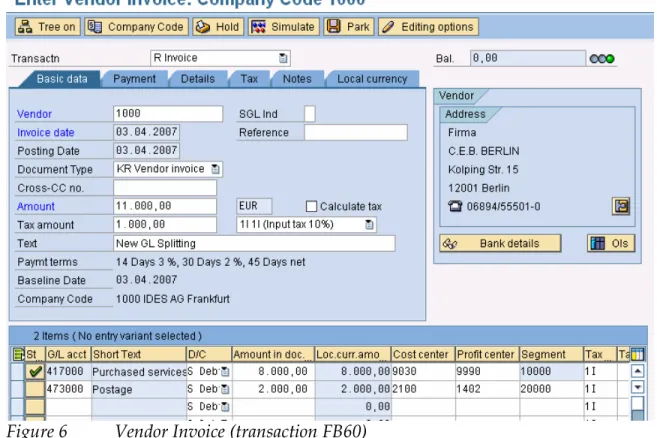This screenshot has width=657, height=438.
Task: Expand D/C dropdown in third empty row
Action: point(225,406)
